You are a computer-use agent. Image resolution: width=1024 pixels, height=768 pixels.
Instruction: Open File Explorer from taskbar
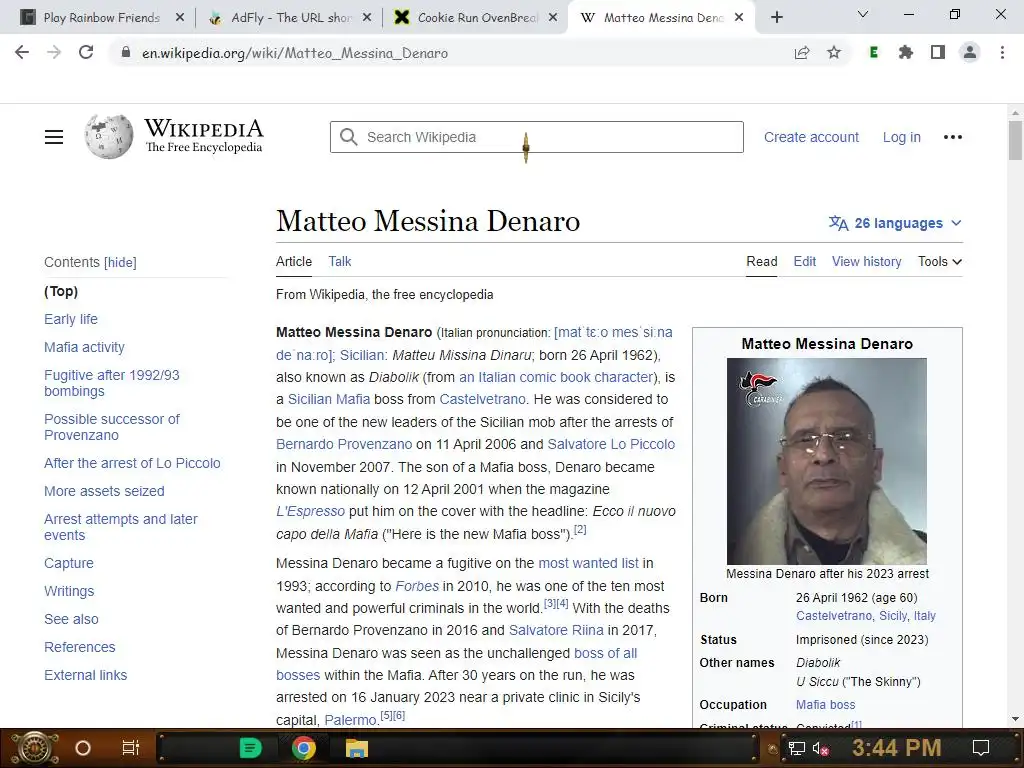(x=357, y=748)
